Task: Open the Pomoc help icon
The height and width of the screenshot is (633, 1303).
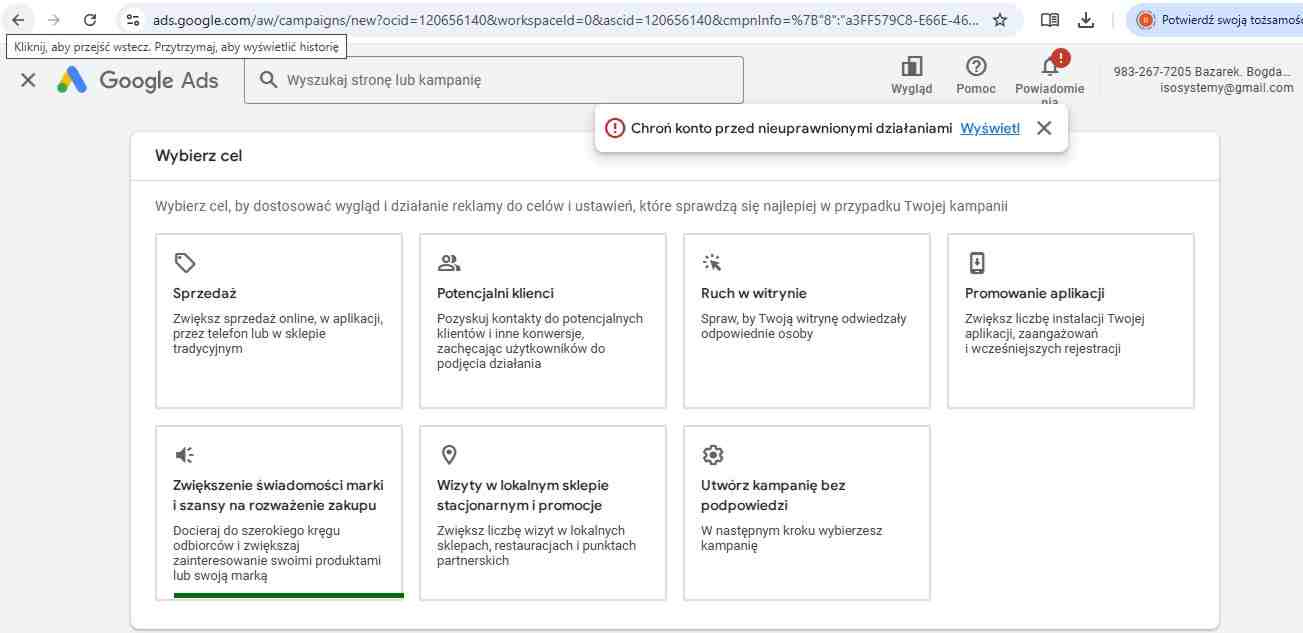Action: (x=975, y=75)
